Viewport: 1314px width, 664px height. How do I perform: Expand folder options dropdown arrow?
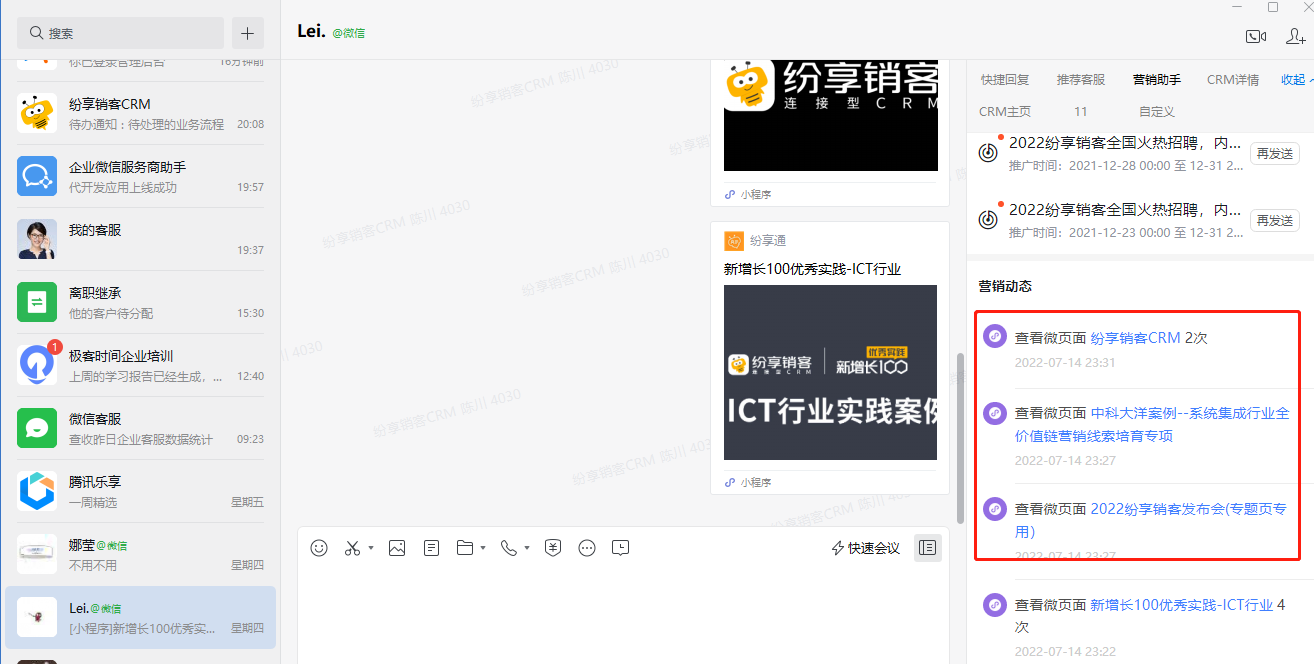pos(483,548)
